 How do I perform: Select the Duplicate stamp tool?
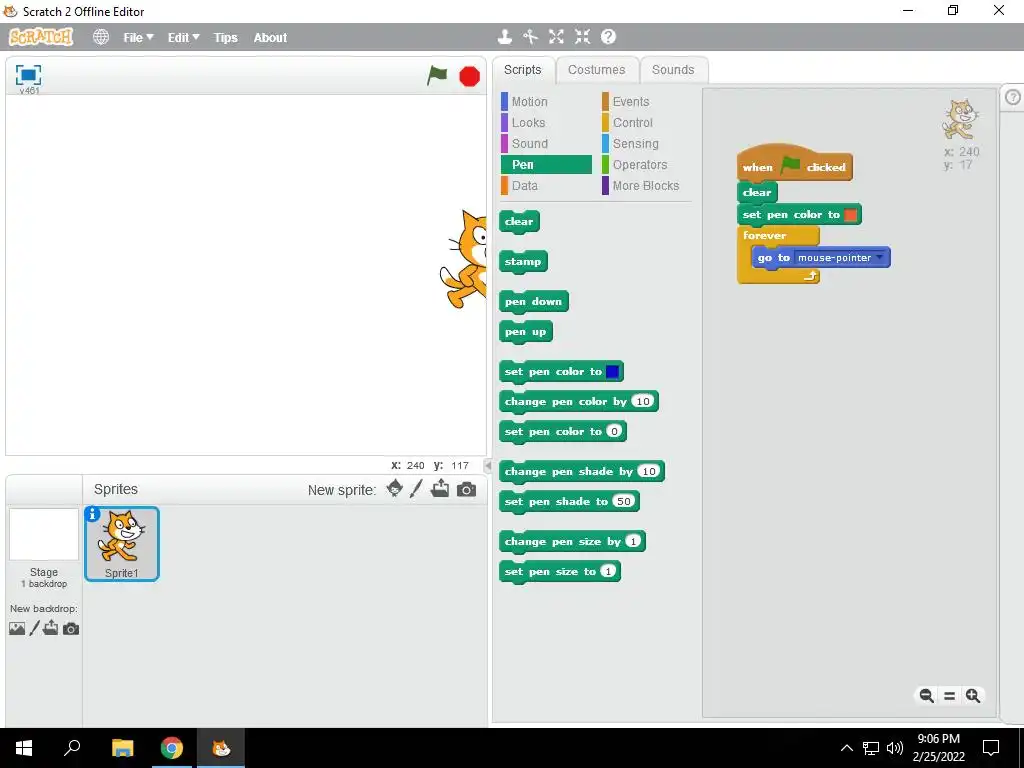click(504, 37)
